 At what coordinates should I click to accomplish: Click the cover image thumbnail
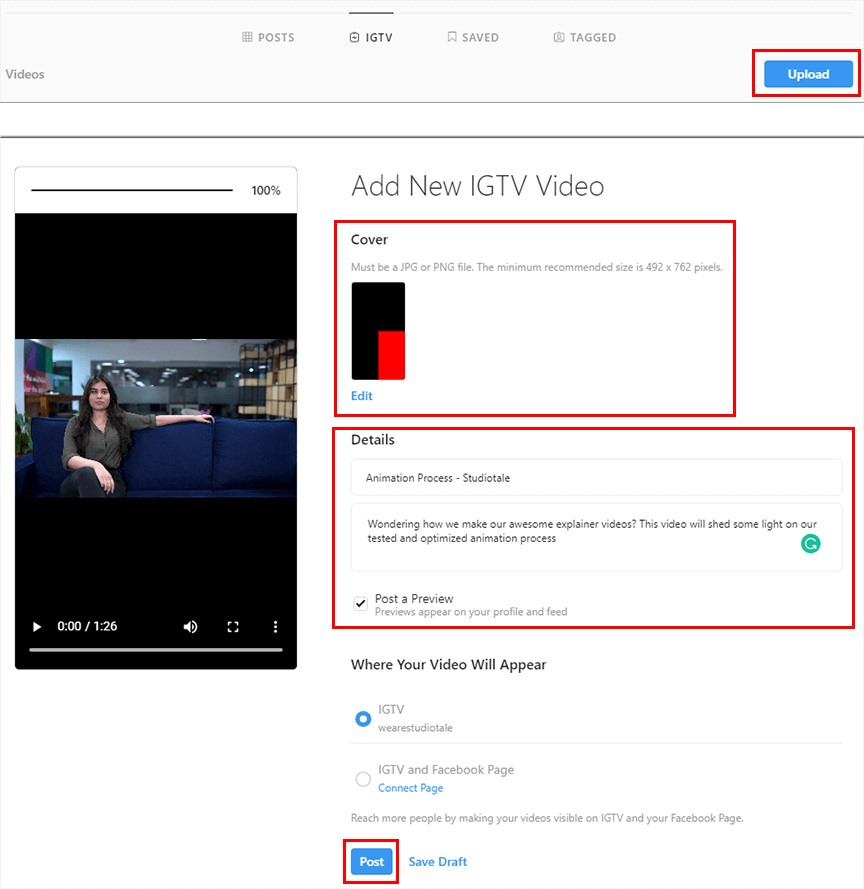point(378,331)
